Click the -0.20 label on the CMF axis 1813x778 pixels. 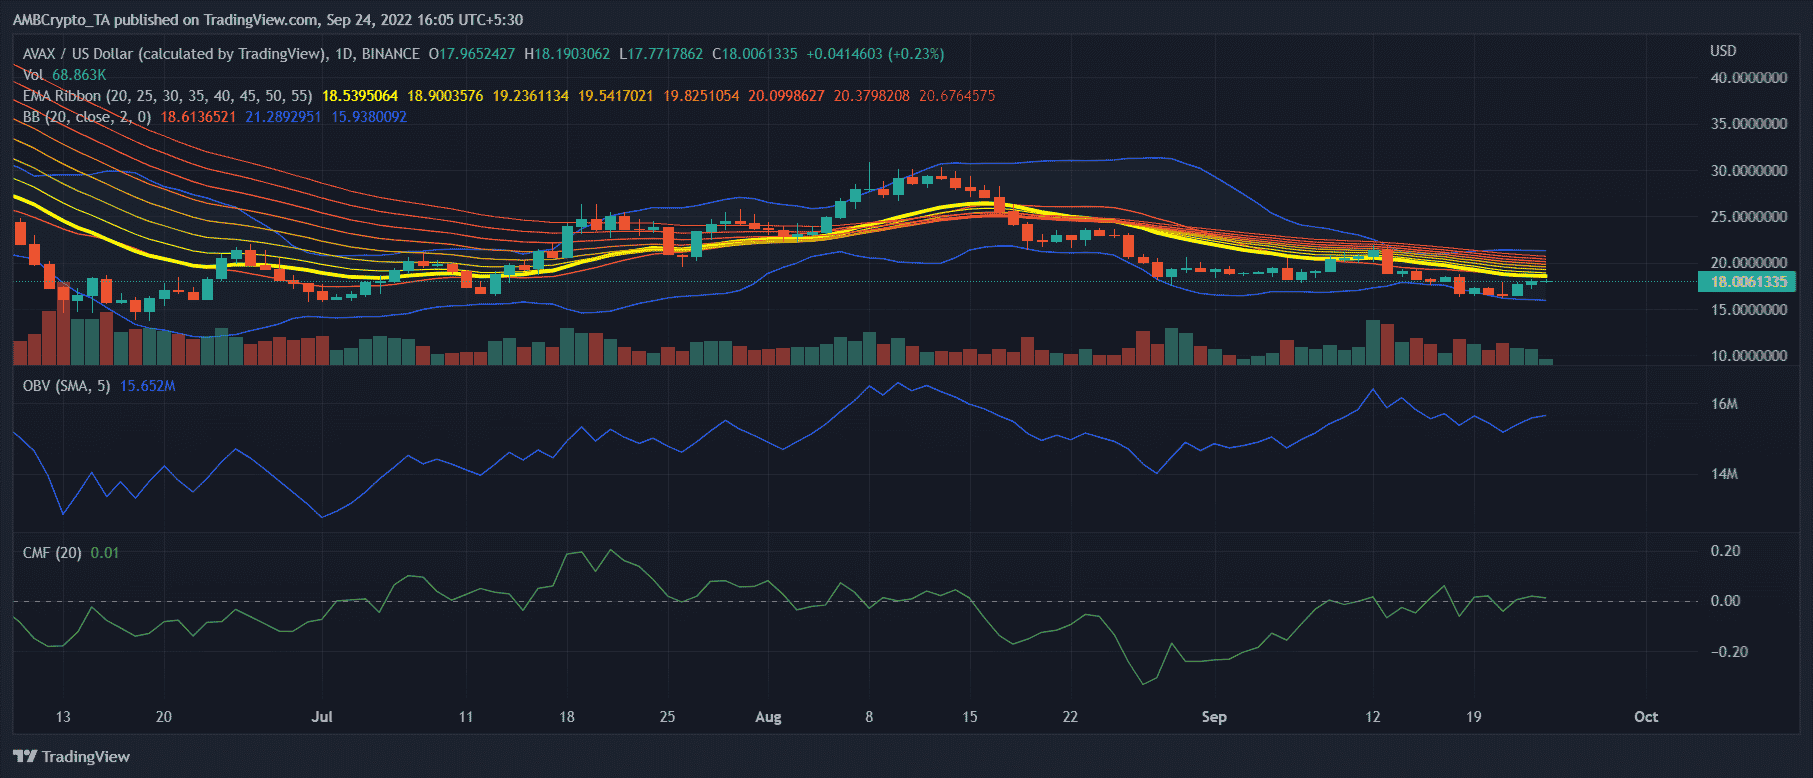click(x=1729, y=652)
